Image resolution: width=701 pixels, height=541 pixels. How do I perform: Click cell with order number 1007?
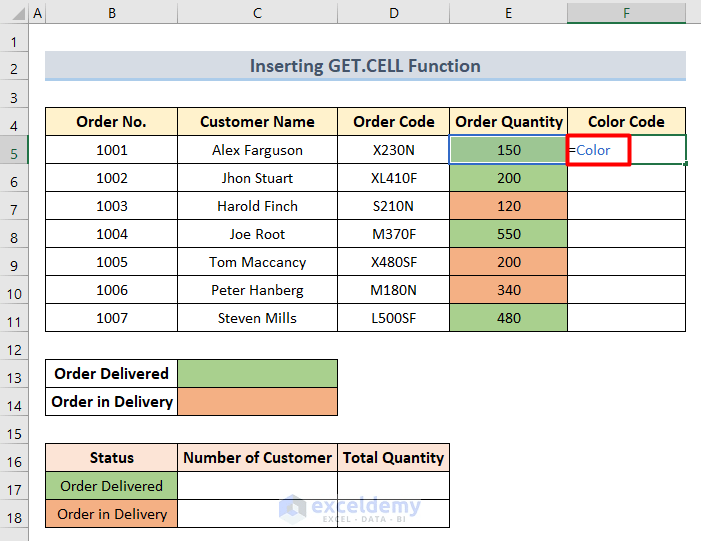111,318
